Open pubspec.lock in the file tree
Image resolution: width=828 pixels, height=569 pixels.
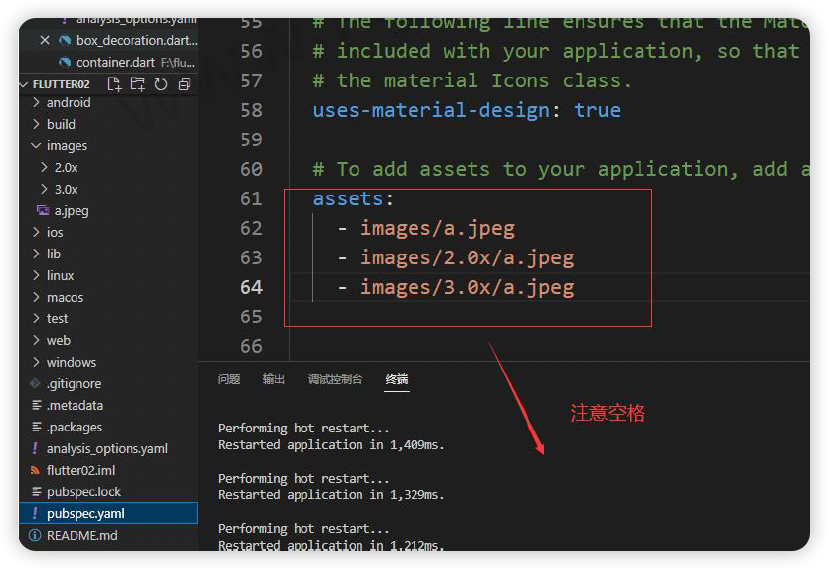pos(83,492)
